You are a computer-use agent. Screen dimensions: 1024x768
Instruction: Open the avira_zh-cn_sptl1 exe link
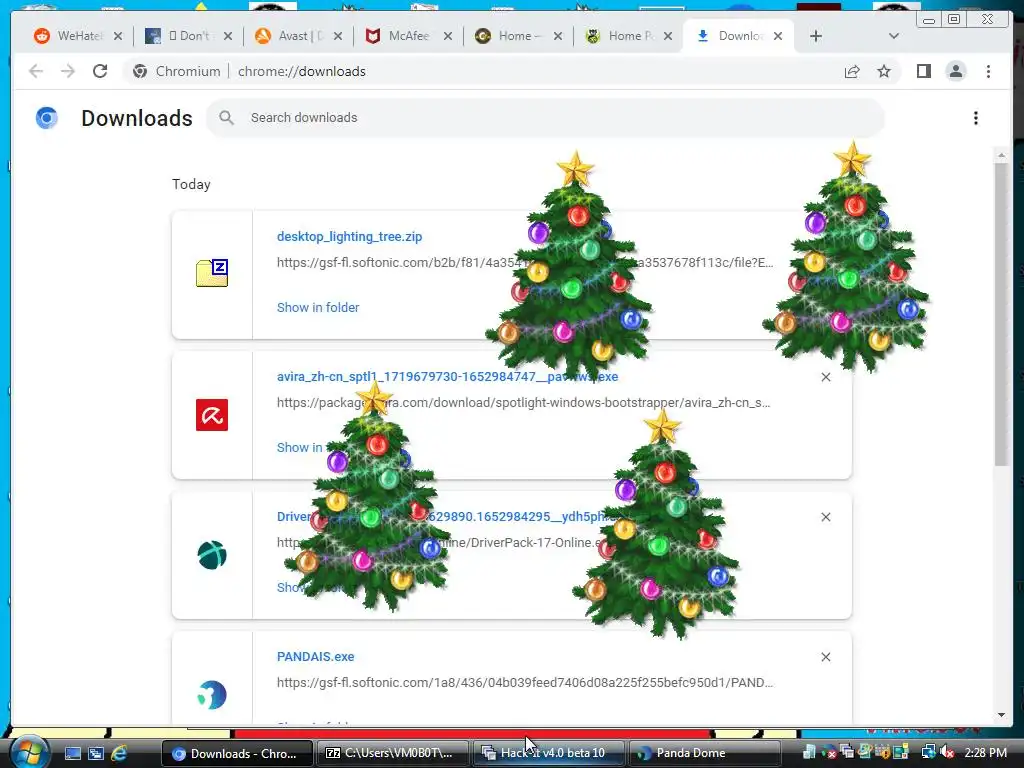coord(447,376)
